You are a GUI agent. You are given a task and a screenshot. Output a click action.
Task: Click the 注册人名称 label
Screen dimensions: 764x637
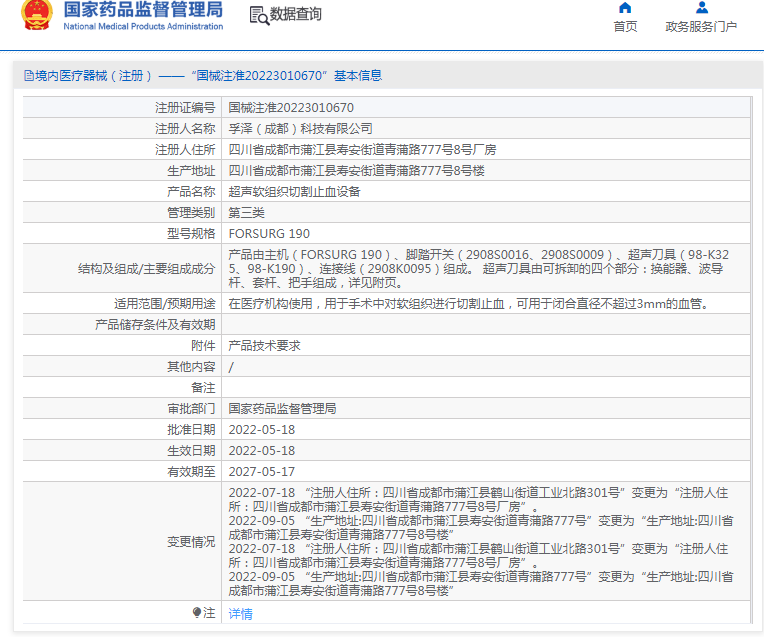click(185, 129)
